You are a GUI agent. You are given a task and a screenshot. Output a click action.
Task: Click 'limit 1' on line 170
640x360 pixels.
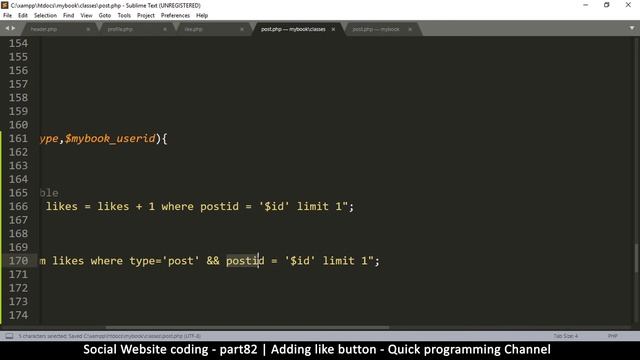345,261
